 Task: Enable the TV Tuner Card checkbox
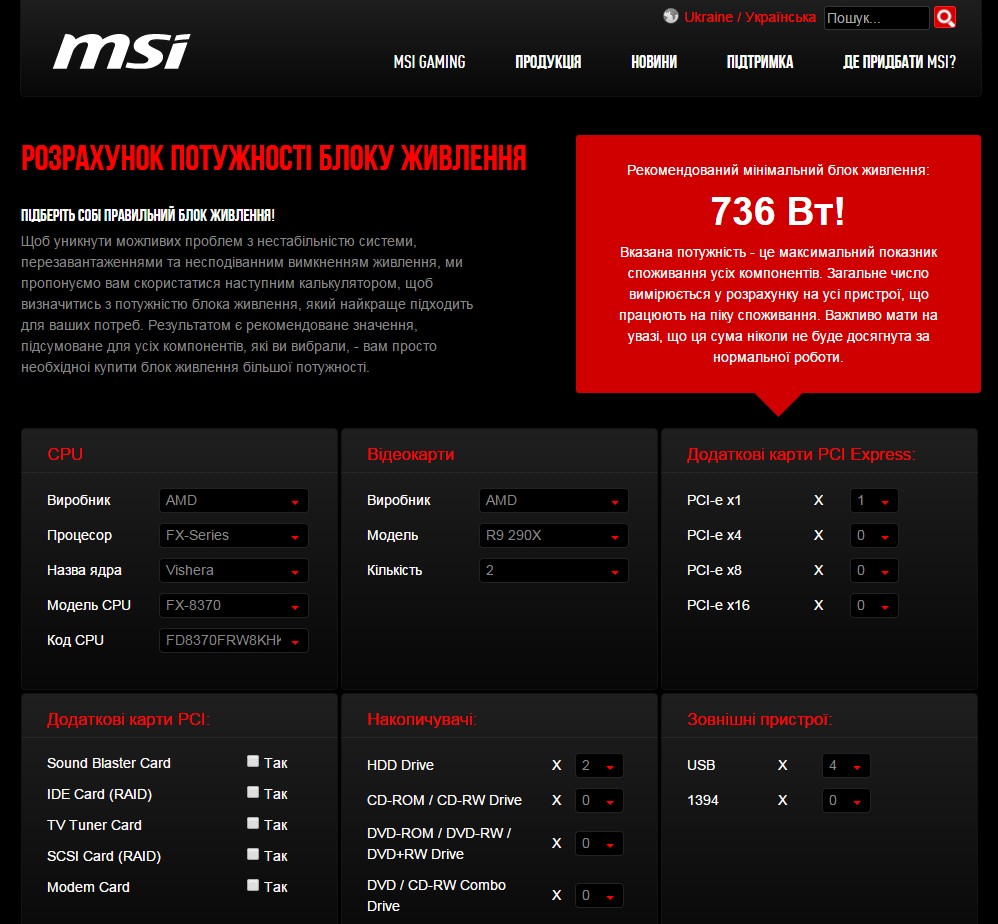[x=253, y=823]
